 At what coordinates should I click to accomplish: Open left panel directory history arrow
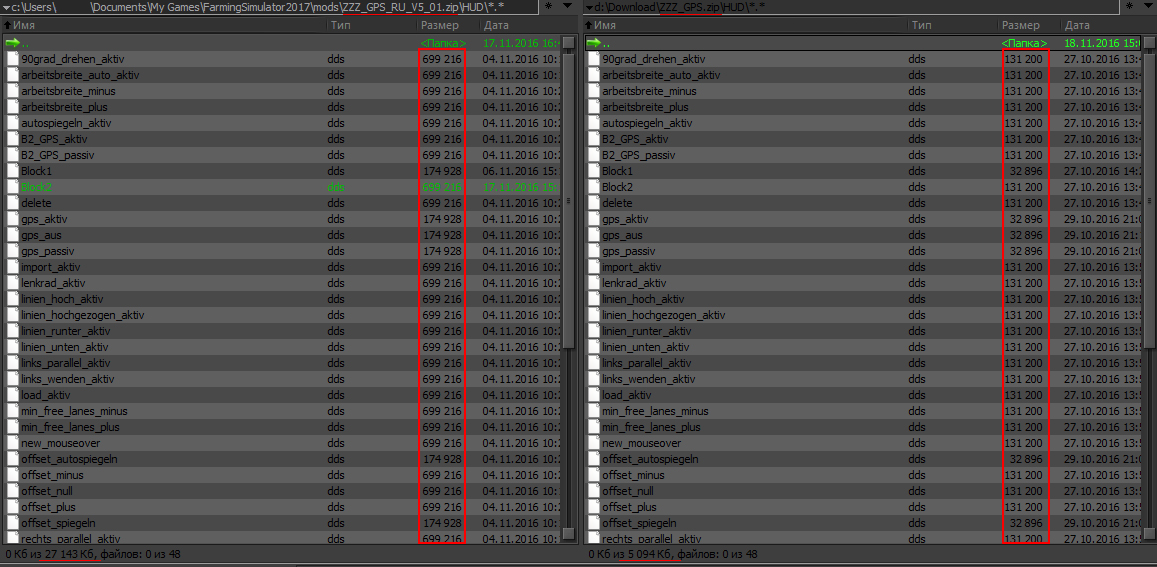tap(567, 6)
